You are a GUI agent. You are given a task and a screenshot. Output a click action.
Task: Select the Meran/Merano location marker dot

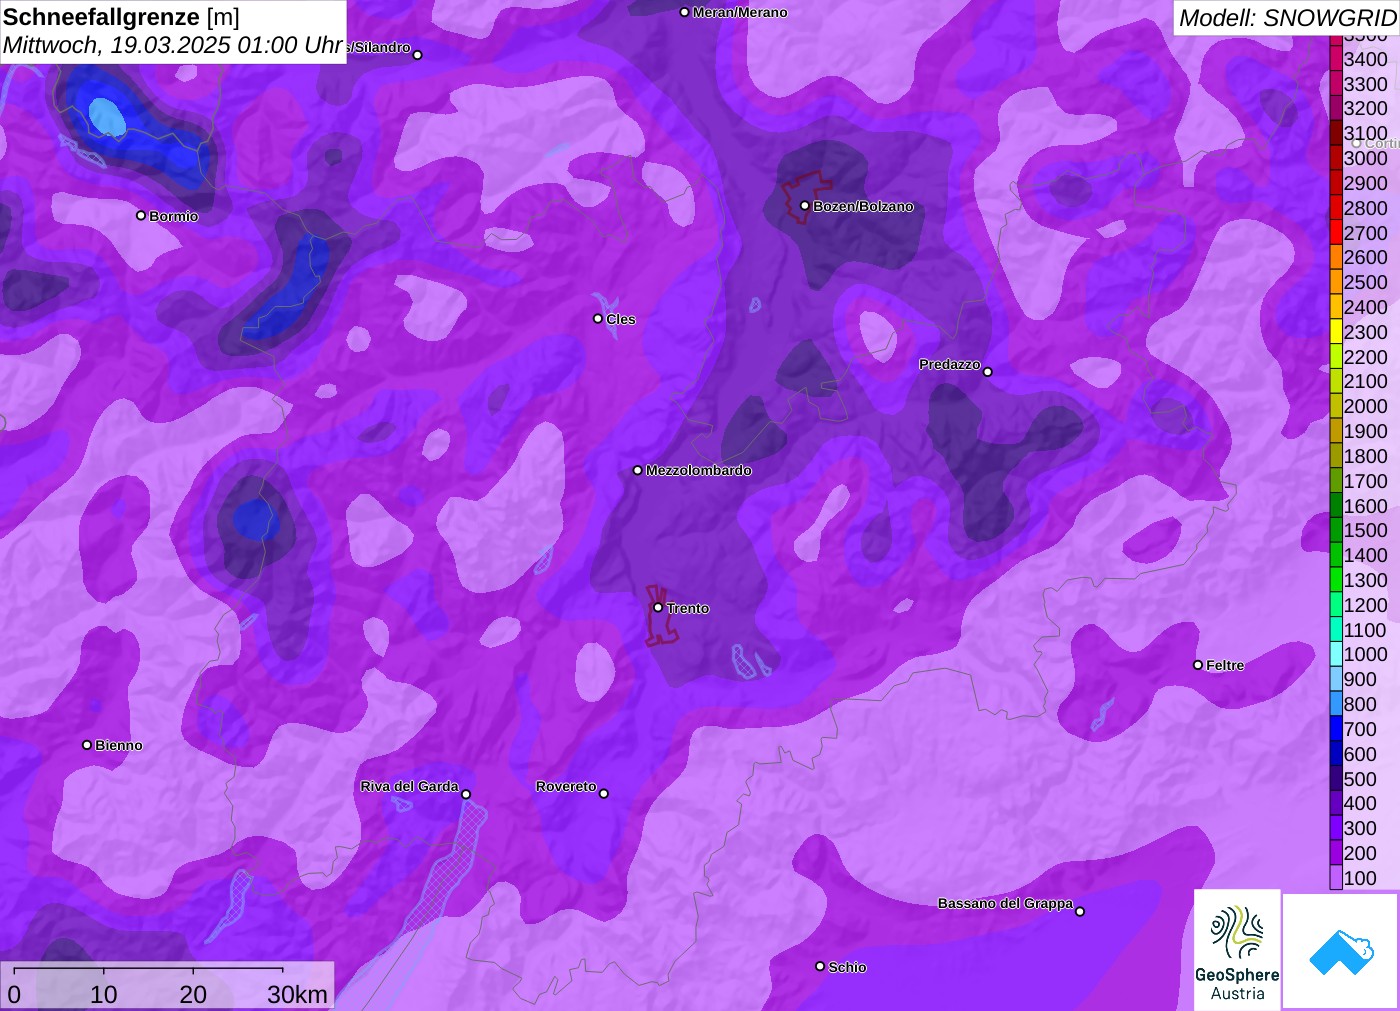pos(685,13)
